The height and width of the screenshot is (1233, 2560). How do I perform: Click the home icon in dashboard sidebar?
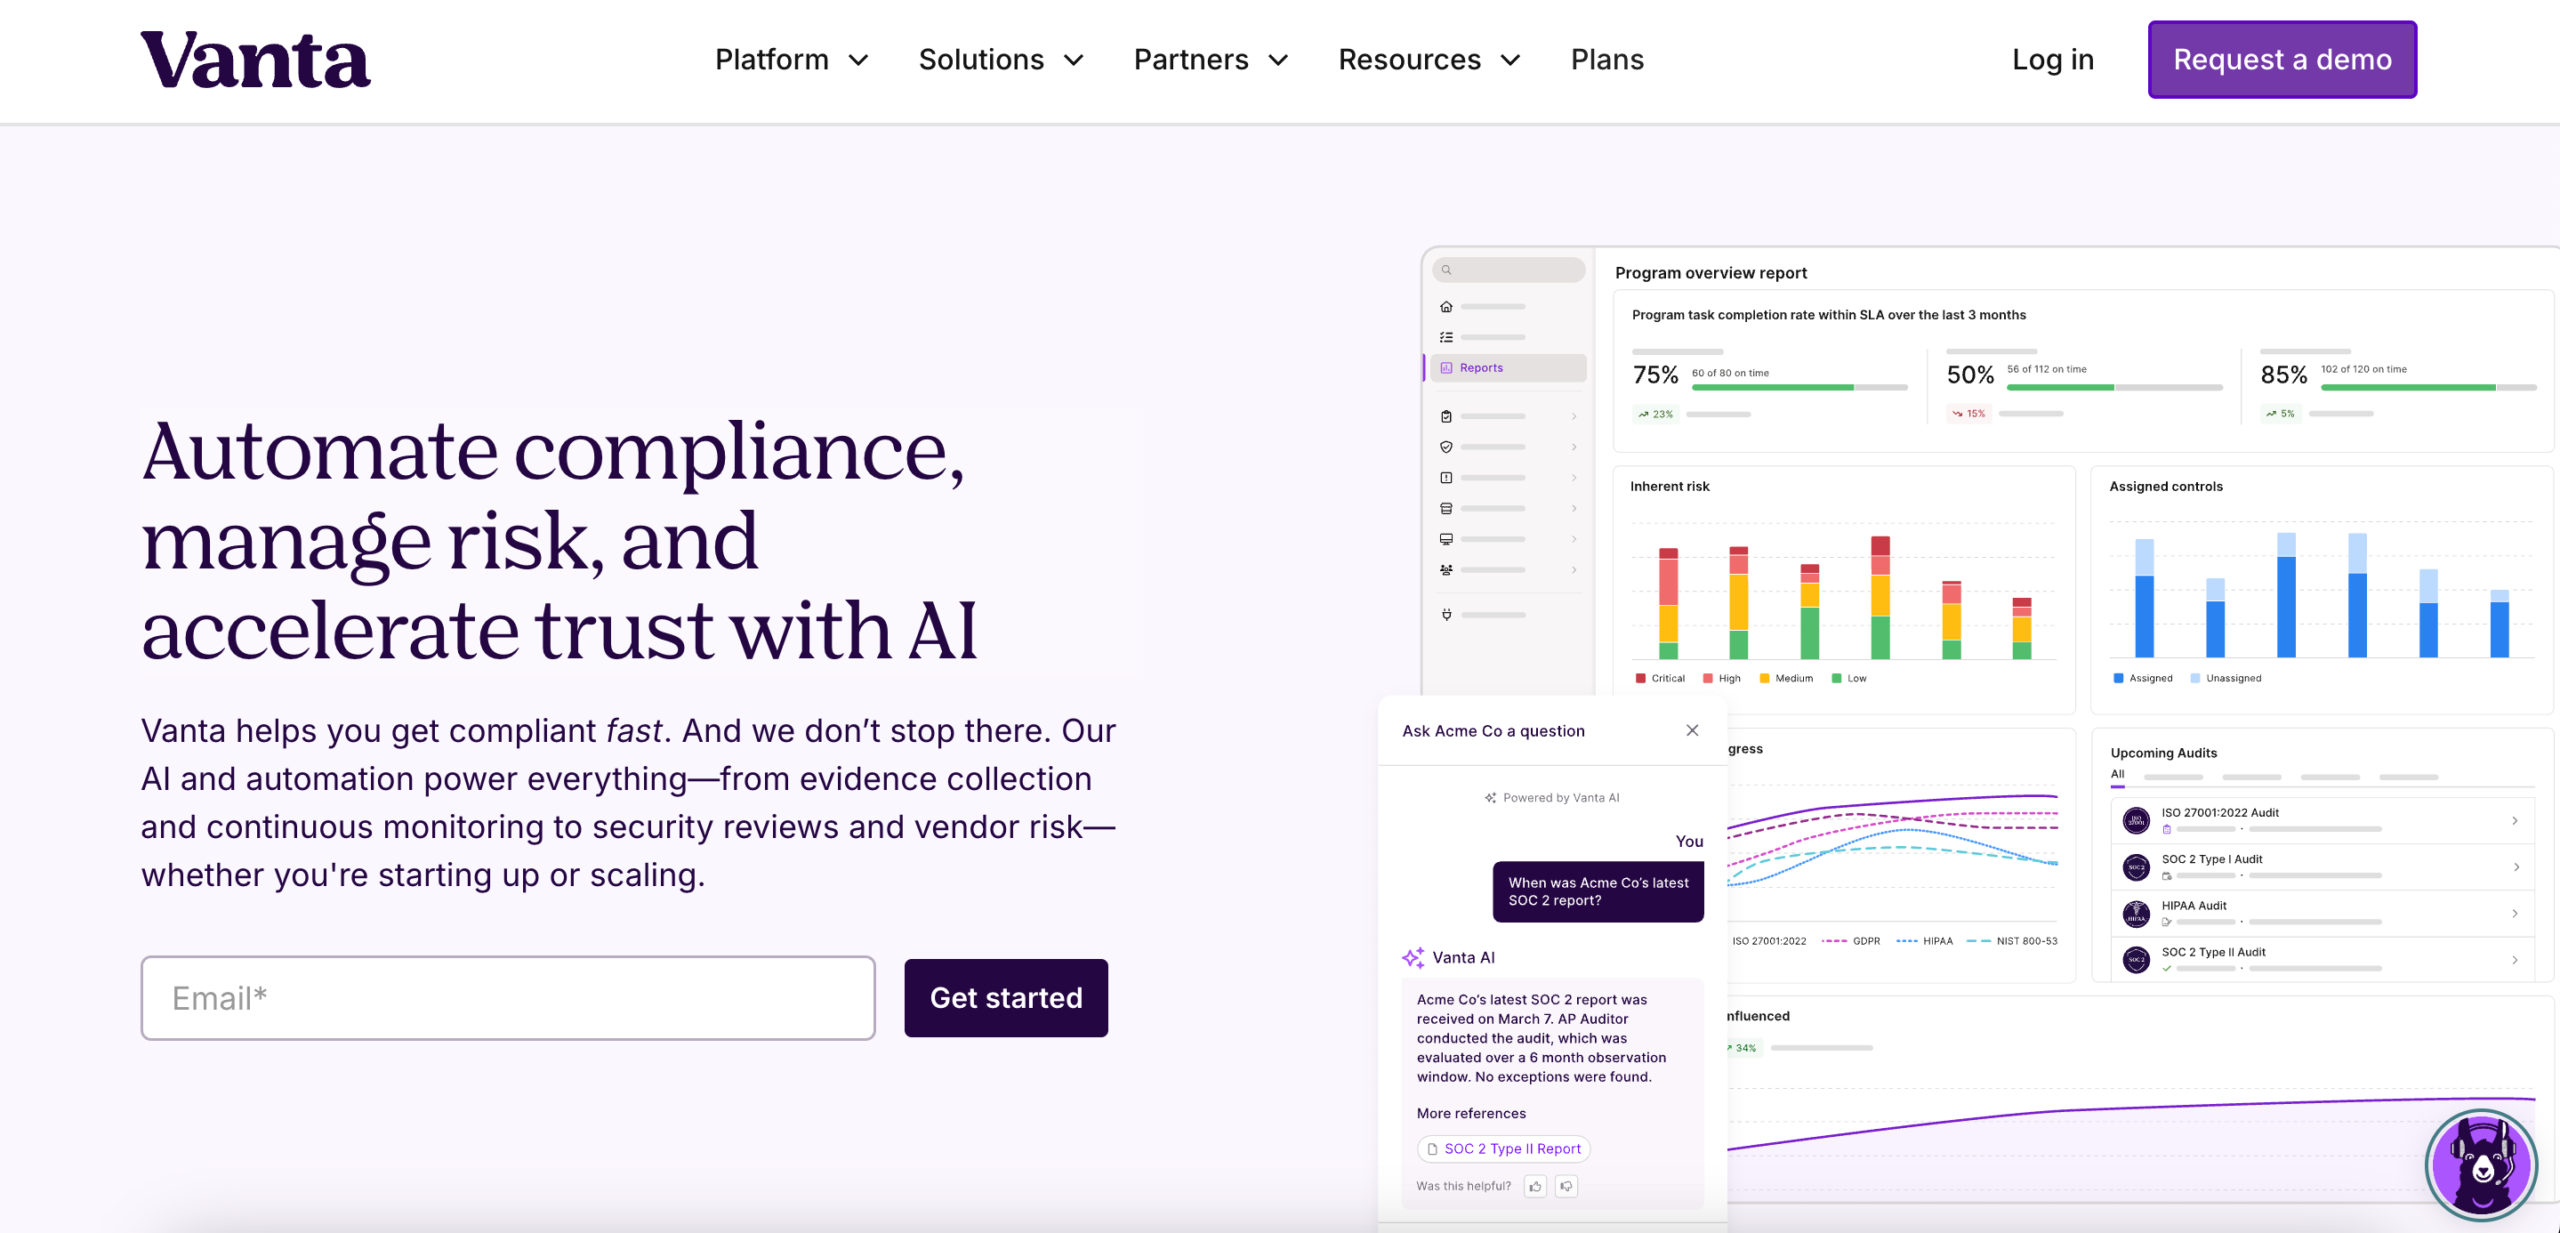(x=1446, y=307)
